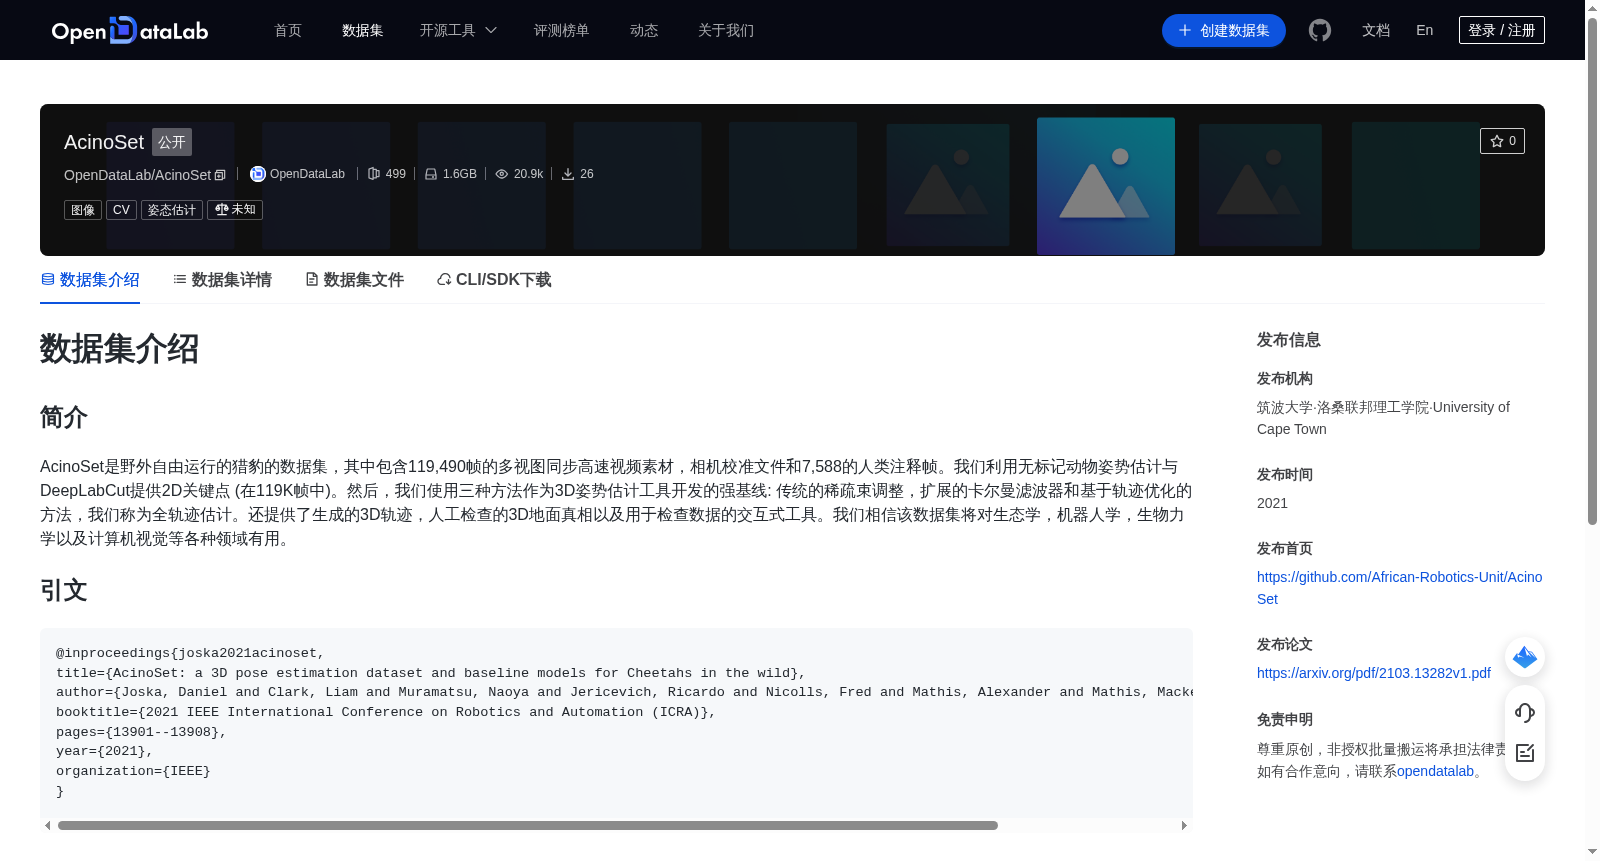Click the page vertical scrollbar
This screenshot has width=1600, height=861.
pyautogui.click(x=1592, y=270)
